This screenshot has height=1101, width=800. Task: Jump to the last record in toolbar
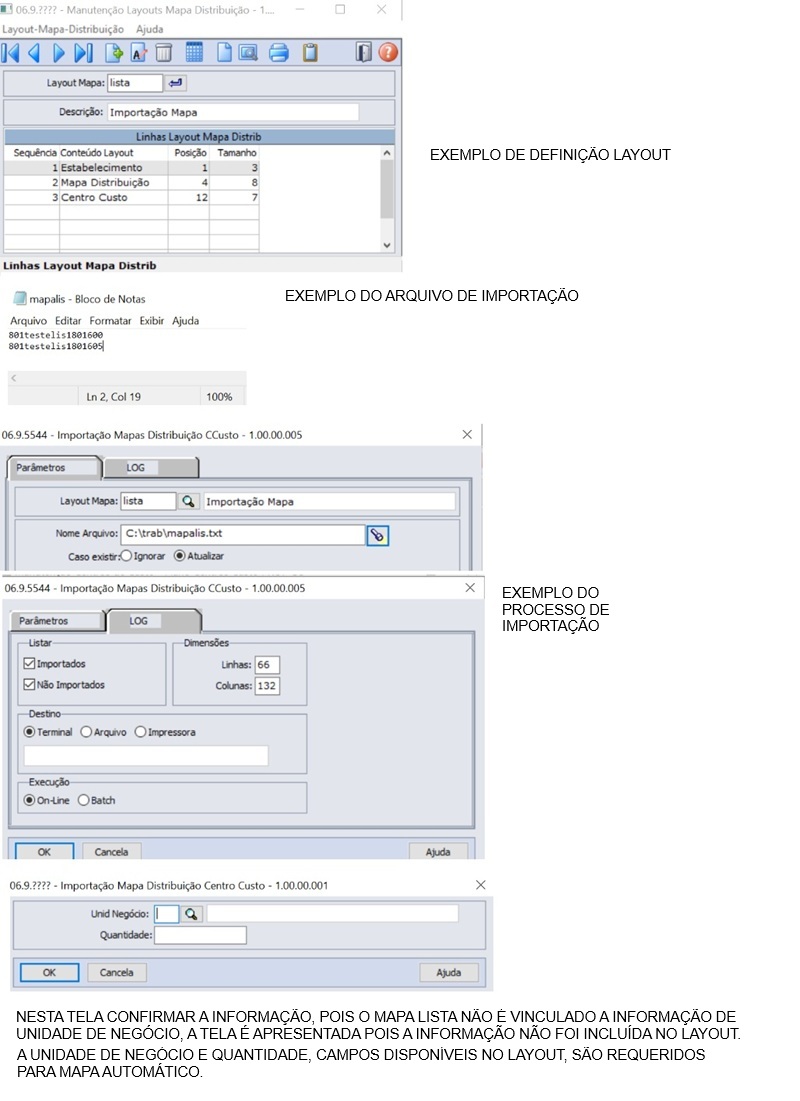coord(84,53)
